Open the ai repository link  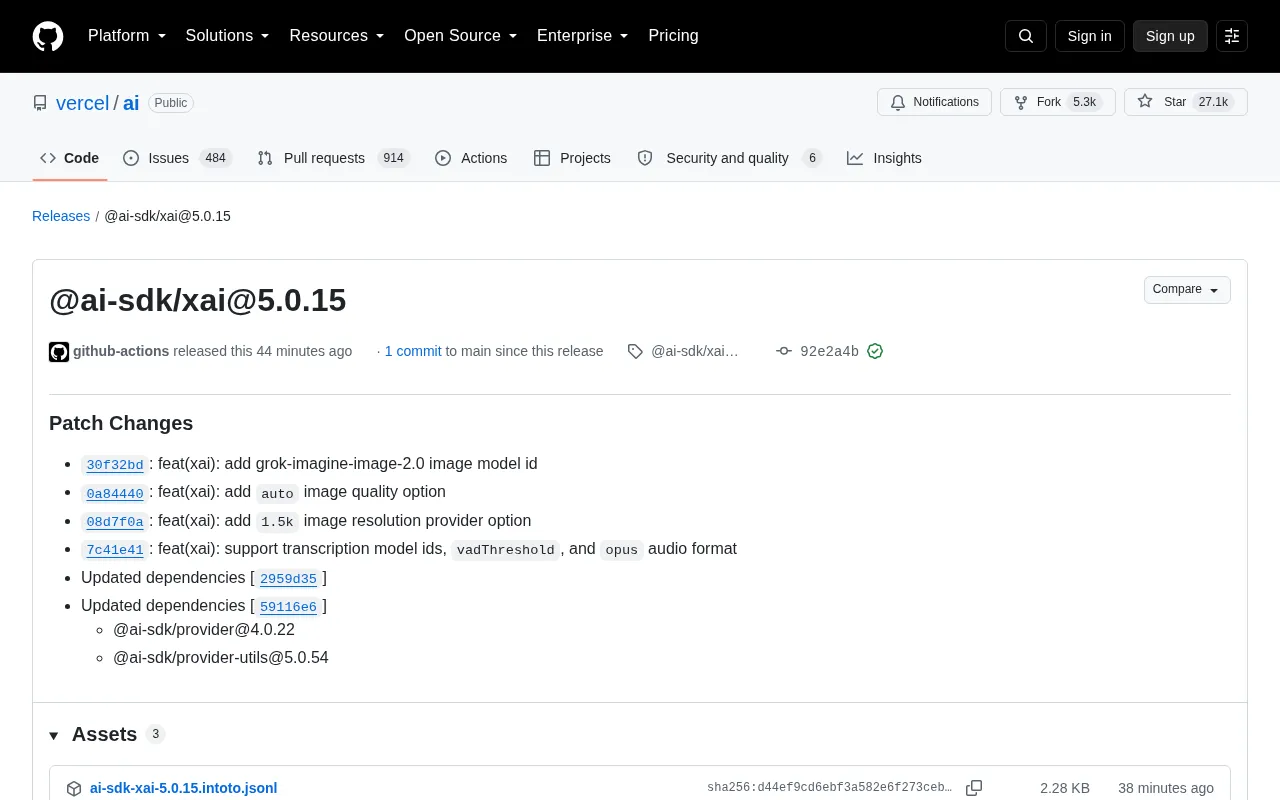coord(131,103)
